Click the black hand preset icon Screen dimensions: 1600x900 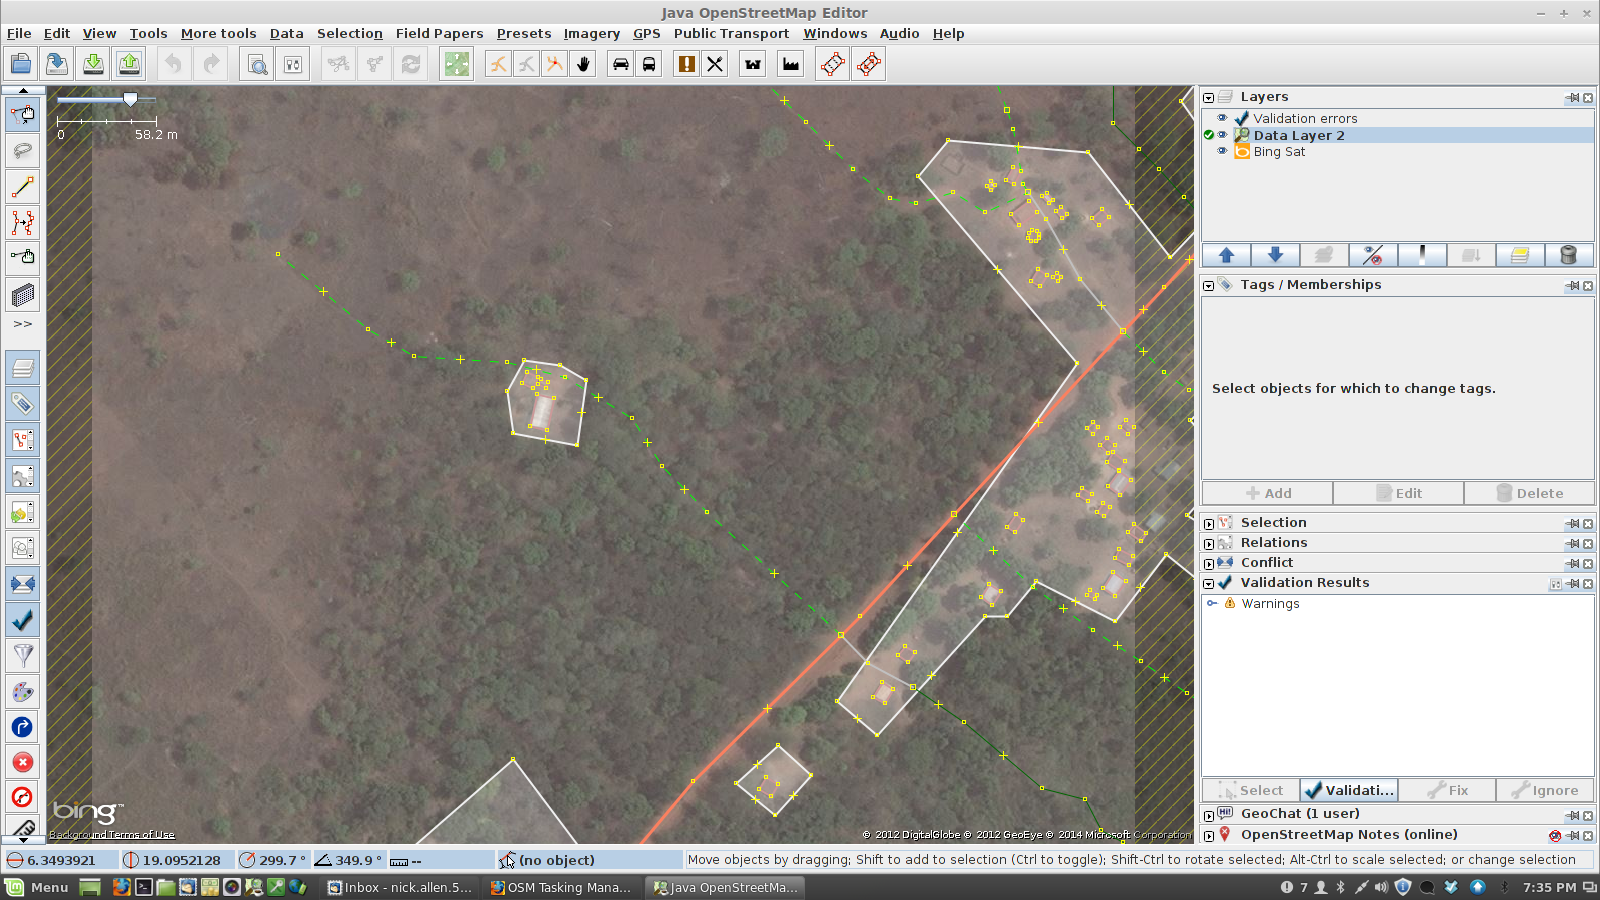click(x=583, y=64)
